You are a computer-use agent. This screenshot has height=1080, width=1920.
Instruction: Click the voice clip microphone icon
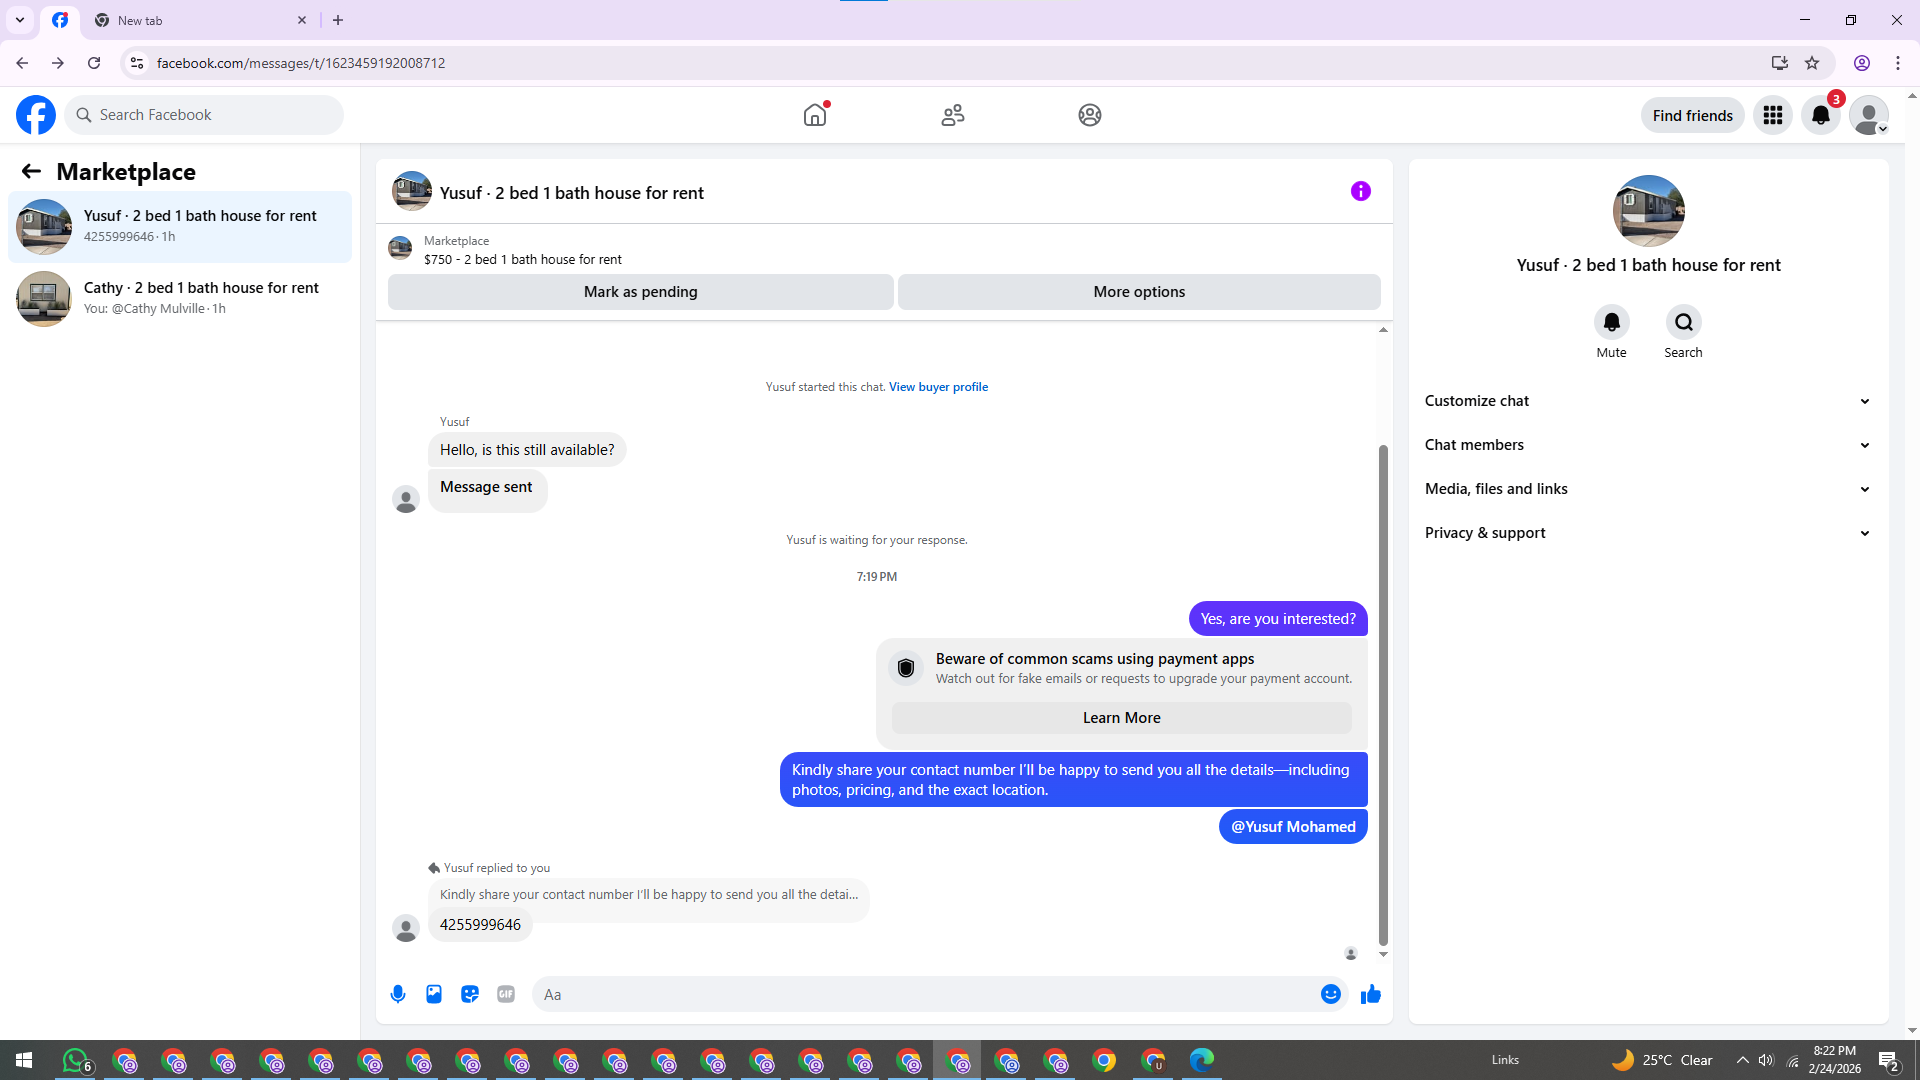[x=398, y=994]
